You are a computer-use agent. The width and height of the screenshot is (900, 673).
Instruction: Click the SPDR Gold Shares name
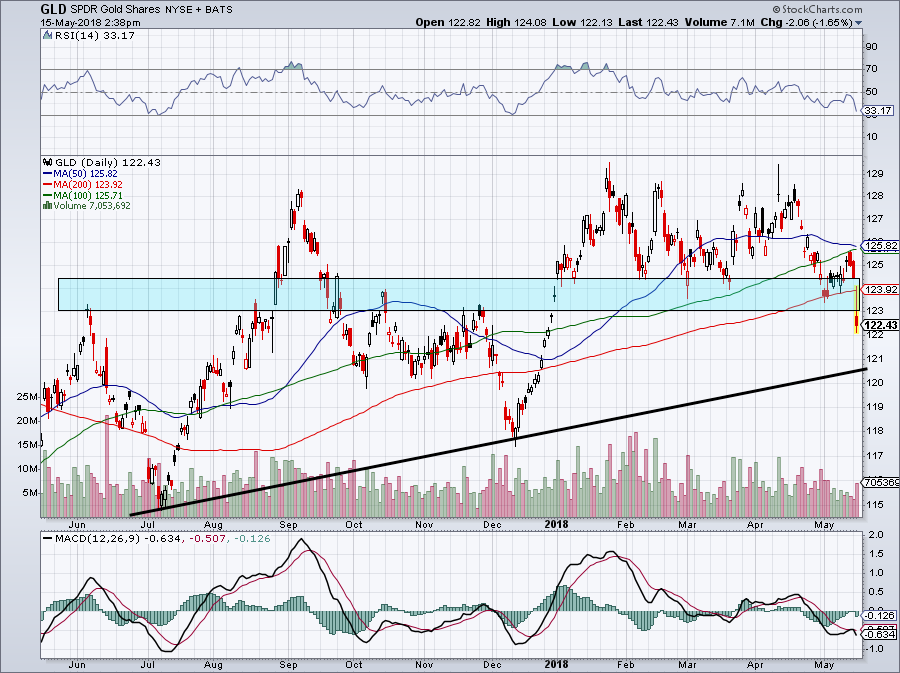pyautogui.click(x=115, y=10)
